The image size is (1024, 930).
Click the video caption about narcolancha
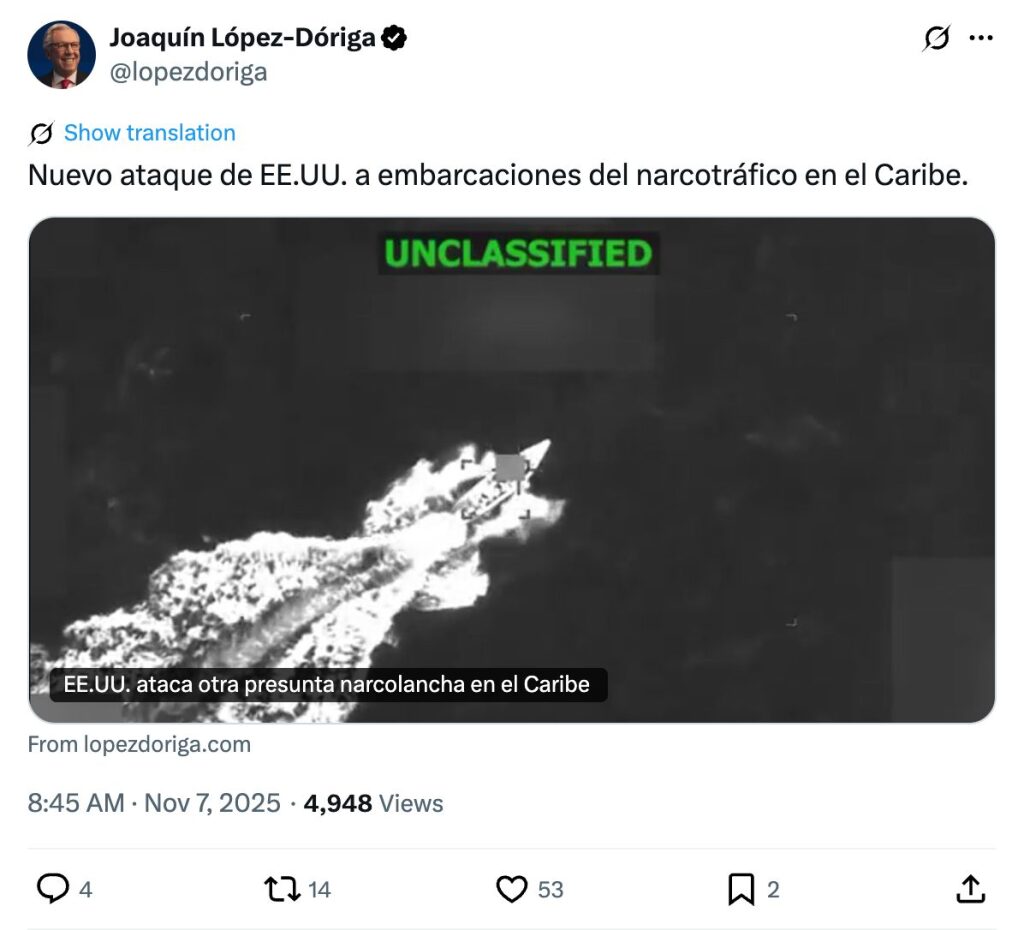click(328, 684)
